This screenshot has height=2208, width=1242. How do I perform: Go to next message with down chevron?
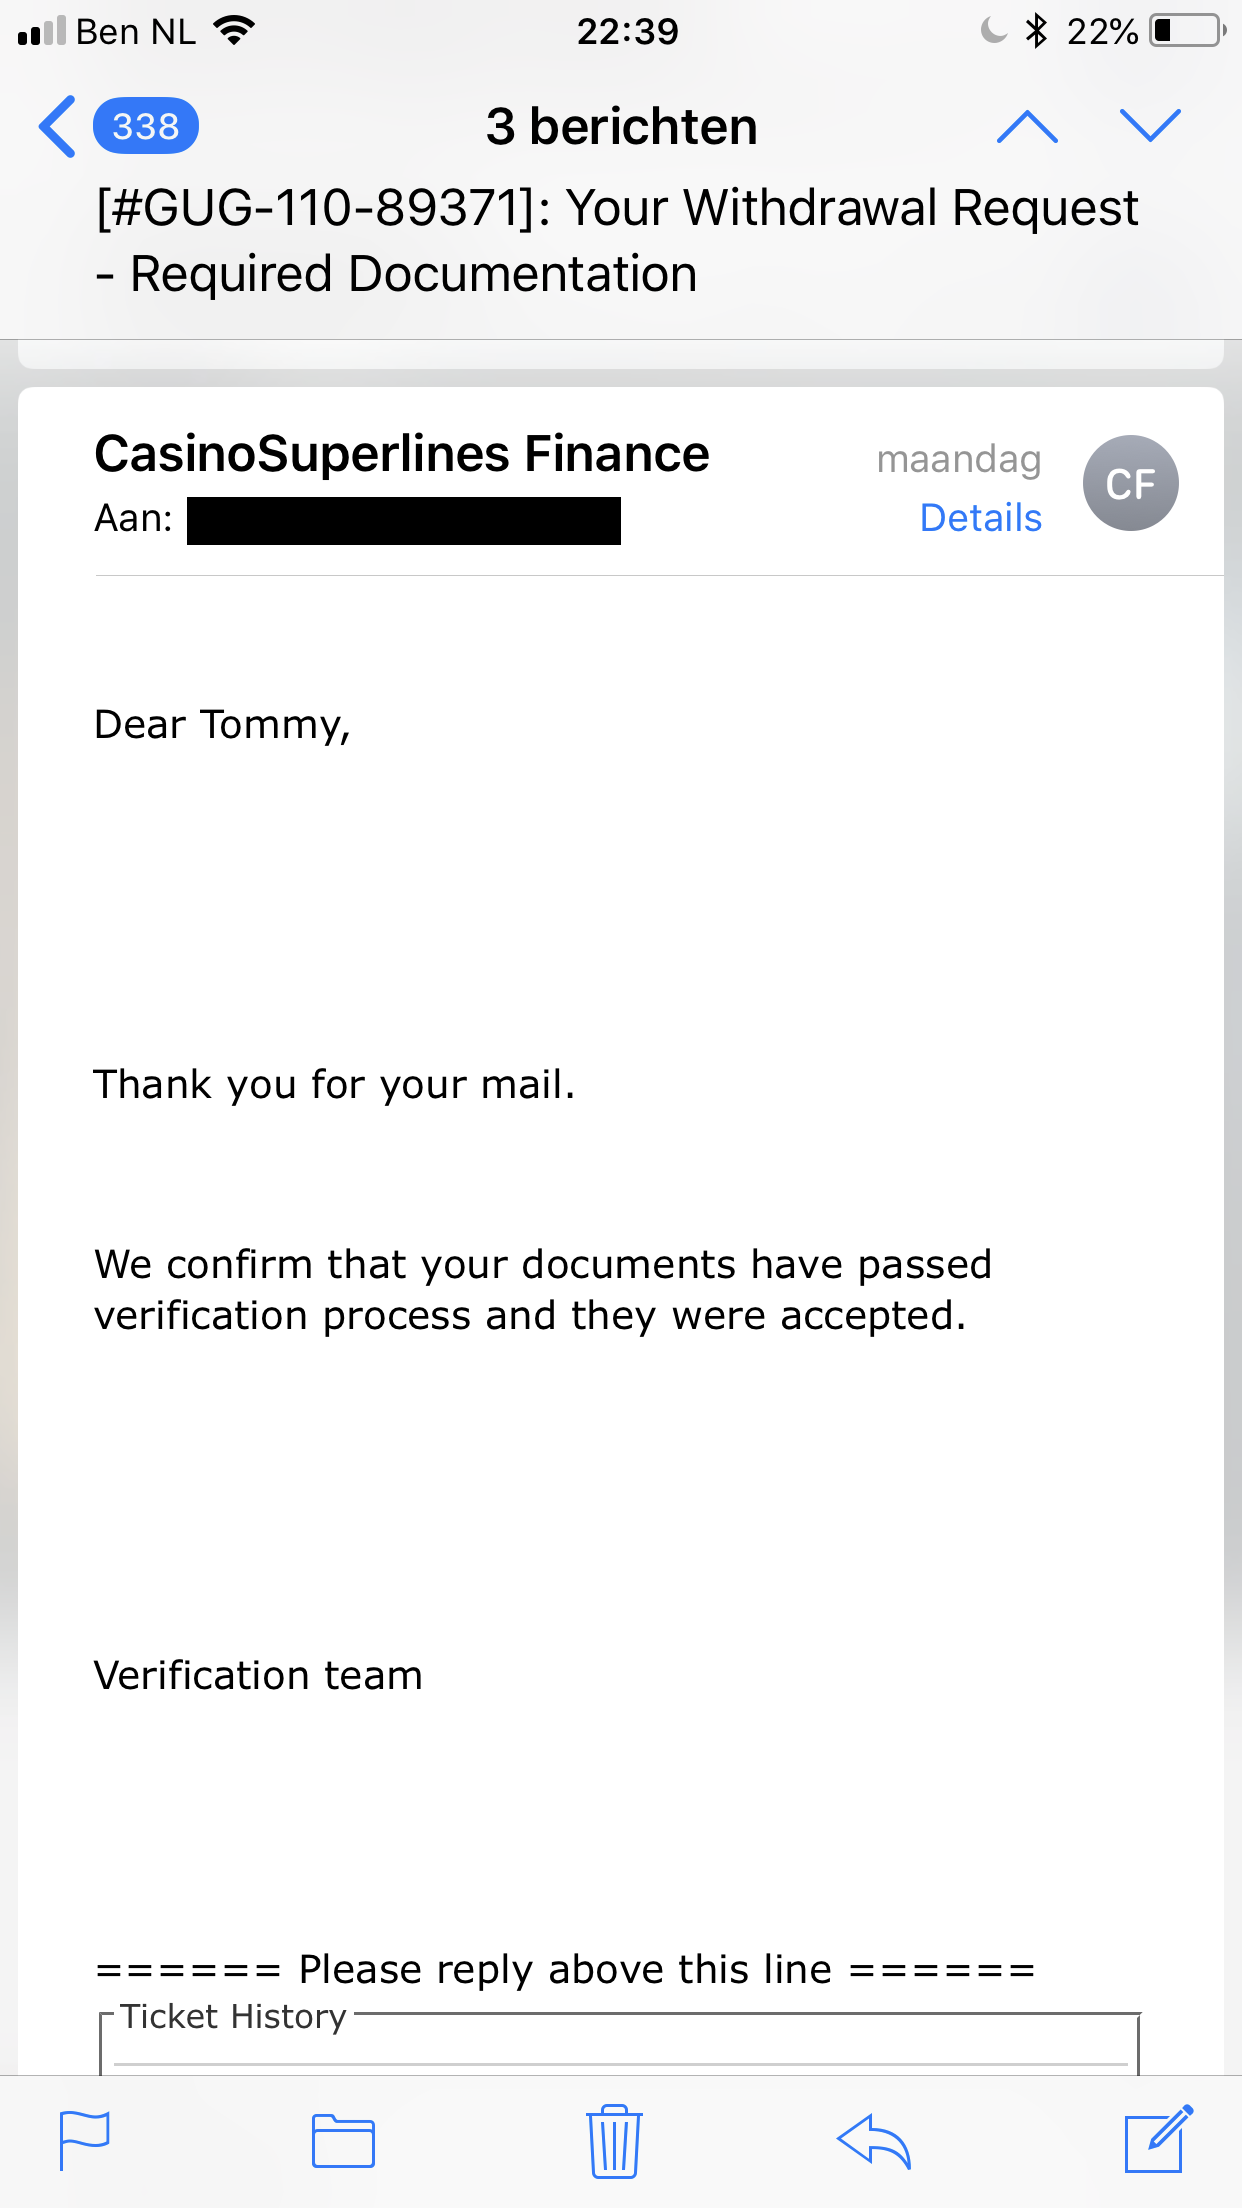pos(1150,126)
